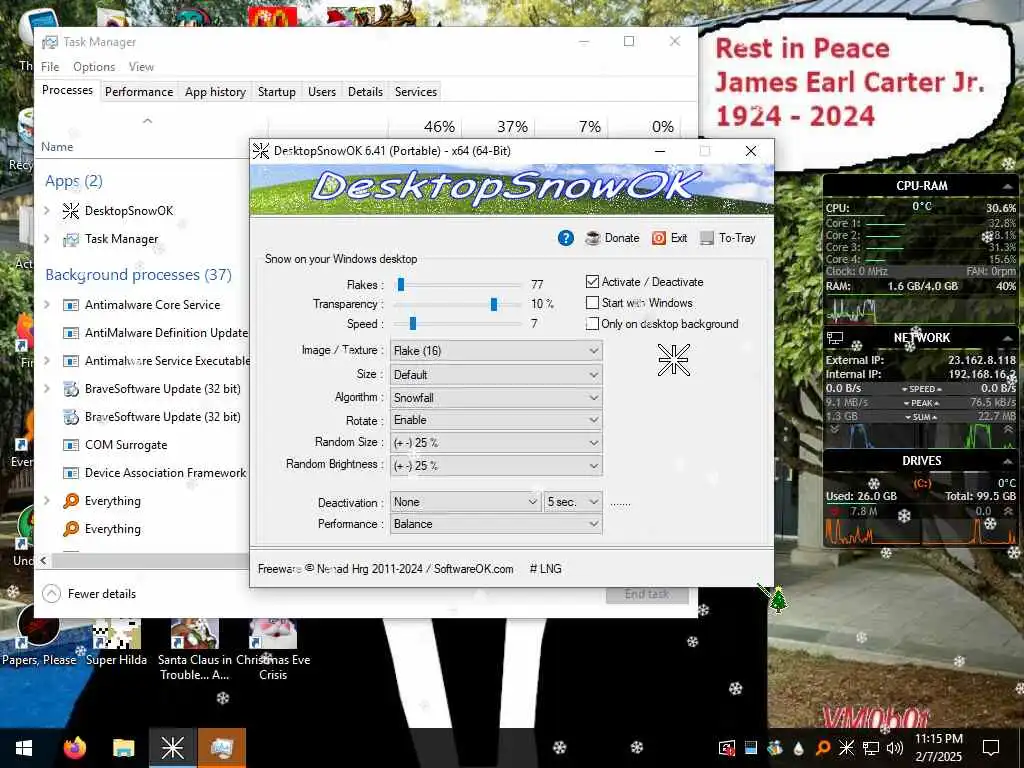Open Super Hilda desktop shortcut

click(116, 643)
